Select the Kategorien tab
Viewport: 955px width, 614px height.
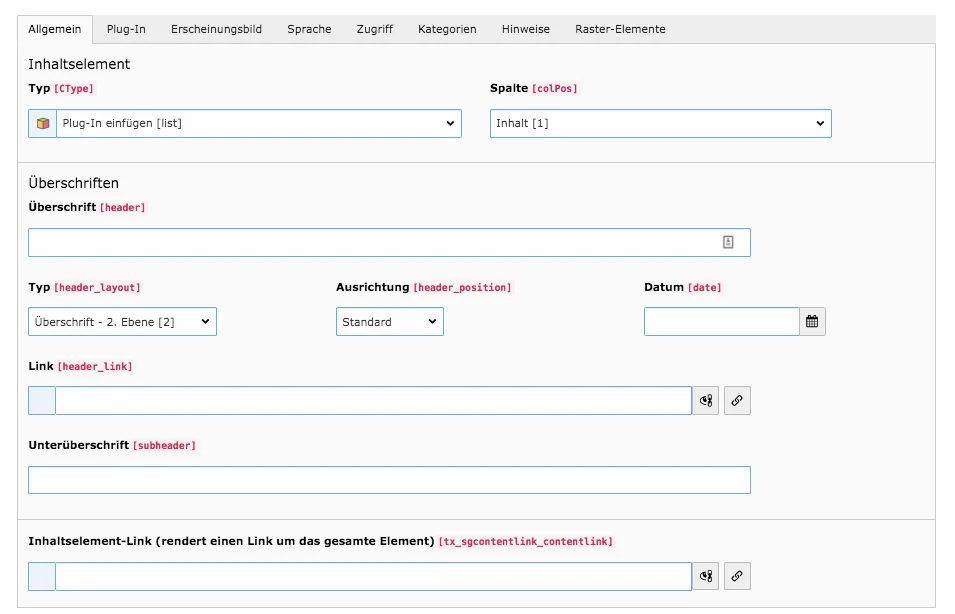447,29
